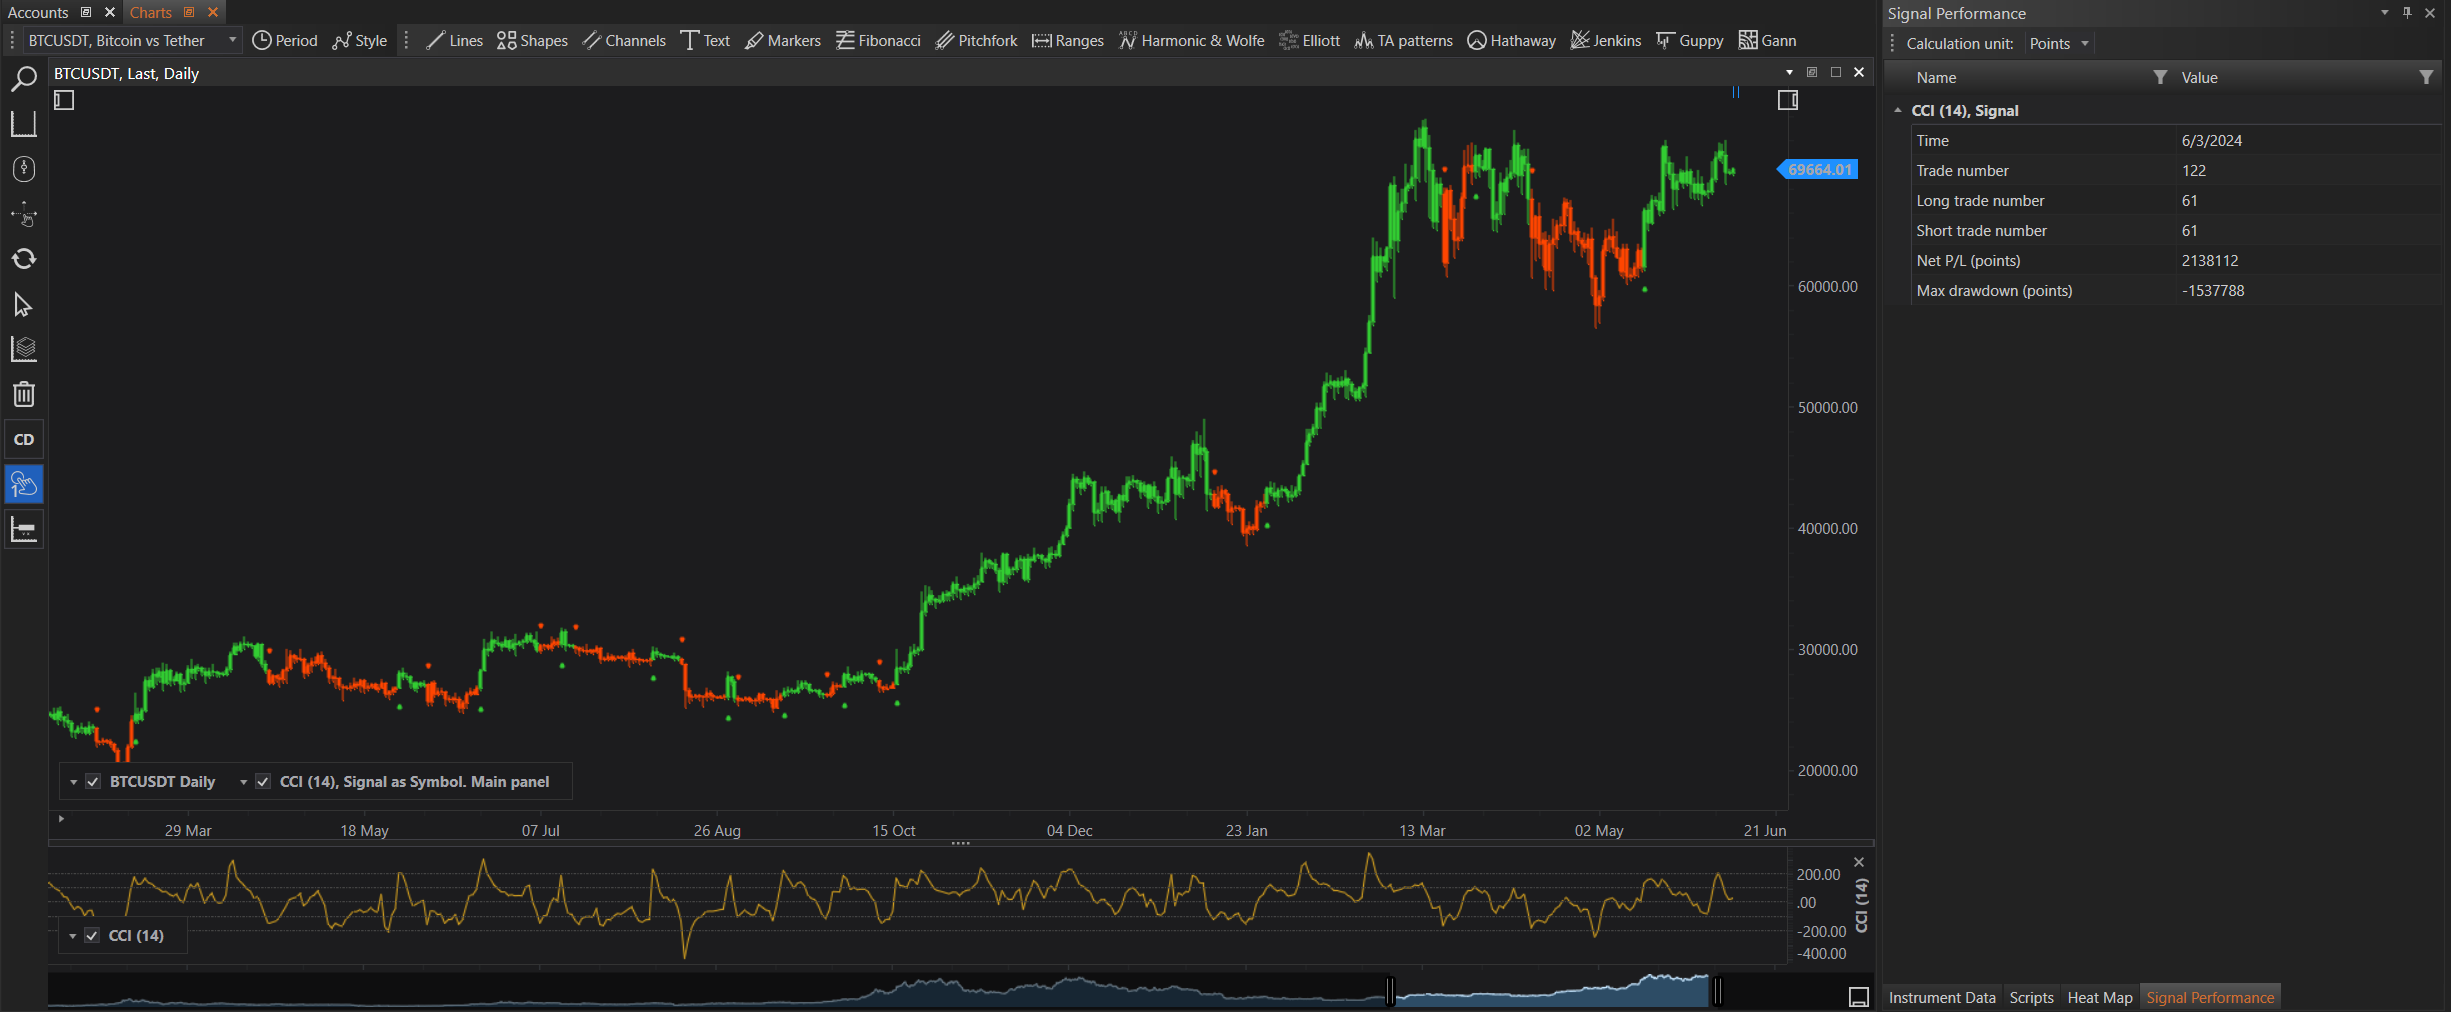Click the Name column filter icon

[2159, 78]
